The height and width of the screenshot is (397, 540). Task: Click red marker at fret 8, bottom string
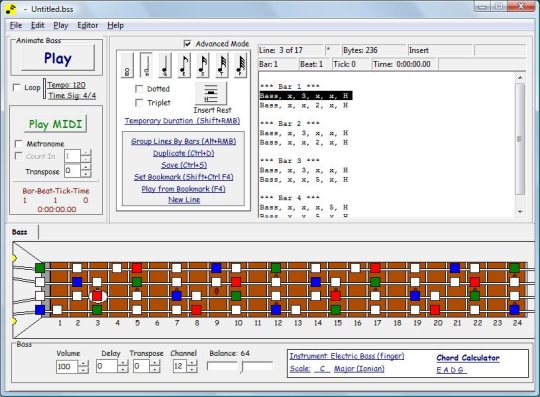click(196, 310)
